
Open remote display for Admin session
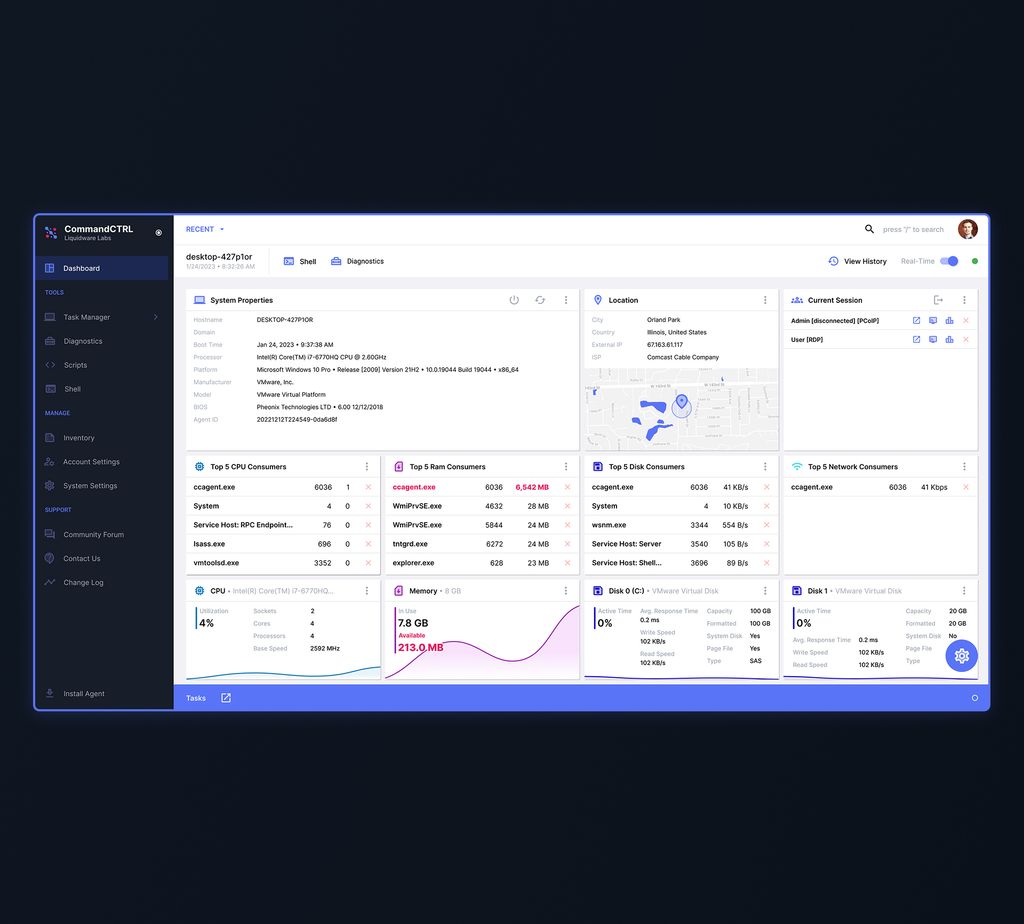tap(933, 321)
